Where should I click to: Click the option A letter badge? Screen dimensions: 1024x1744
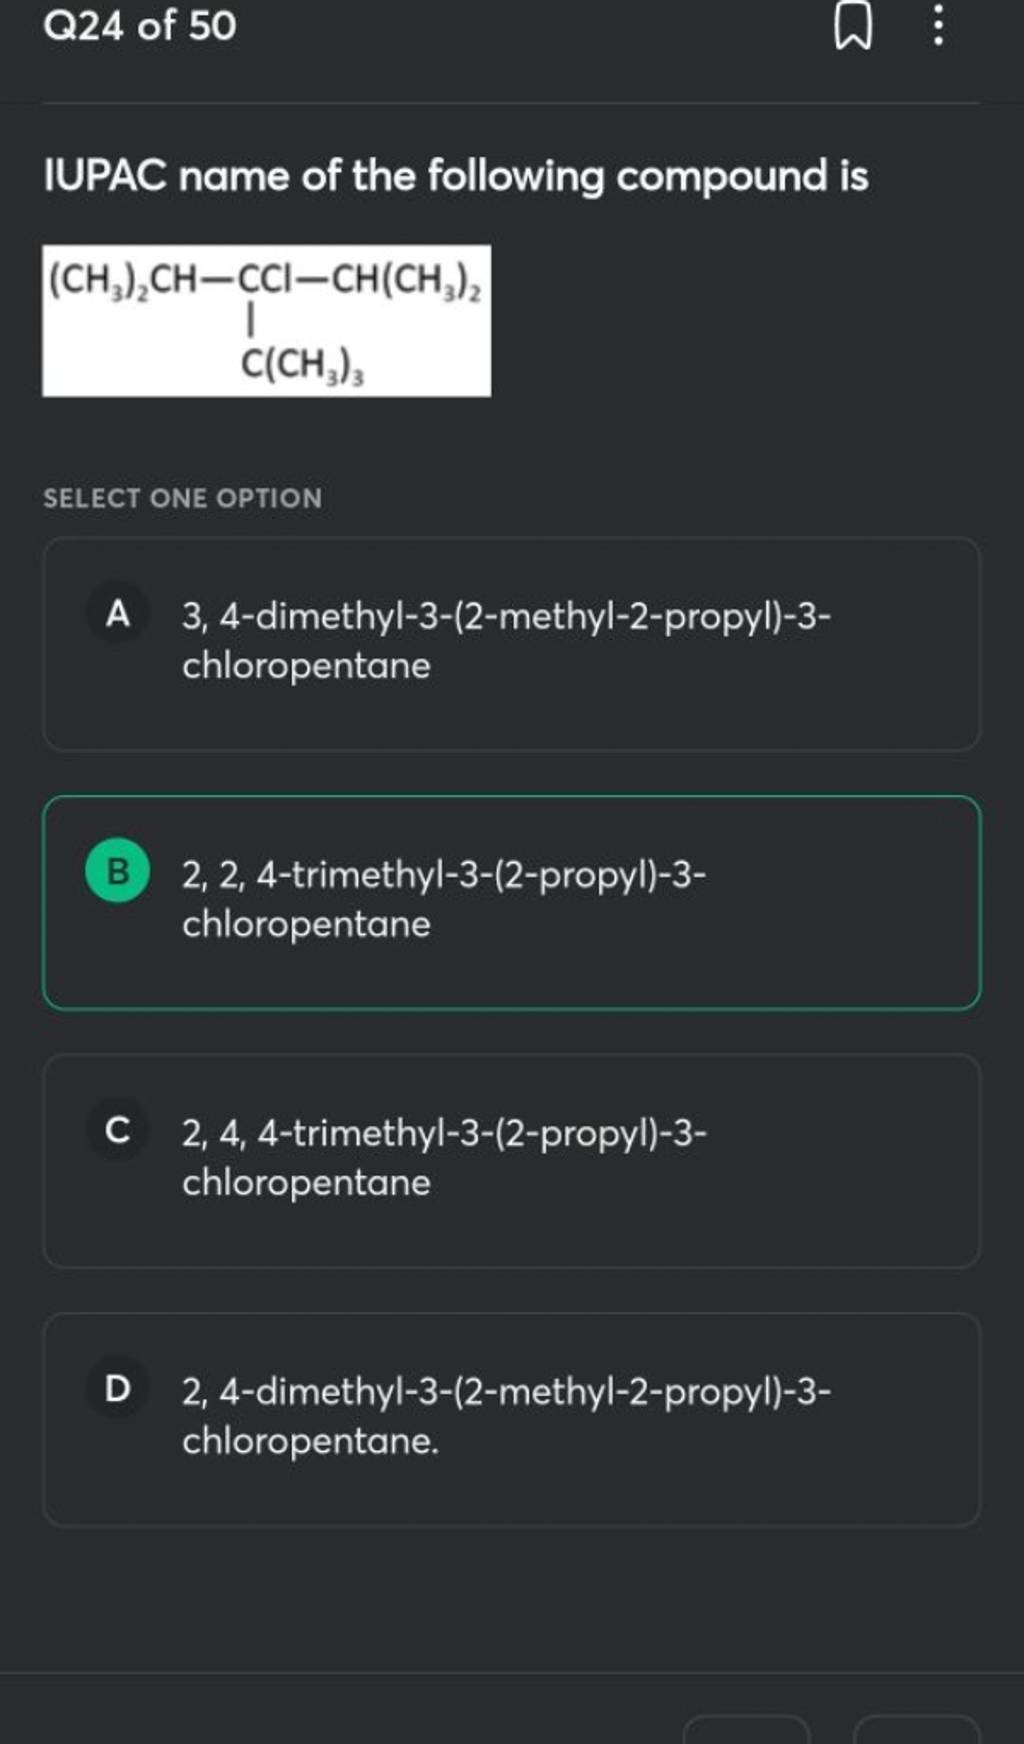coord(119,617)
